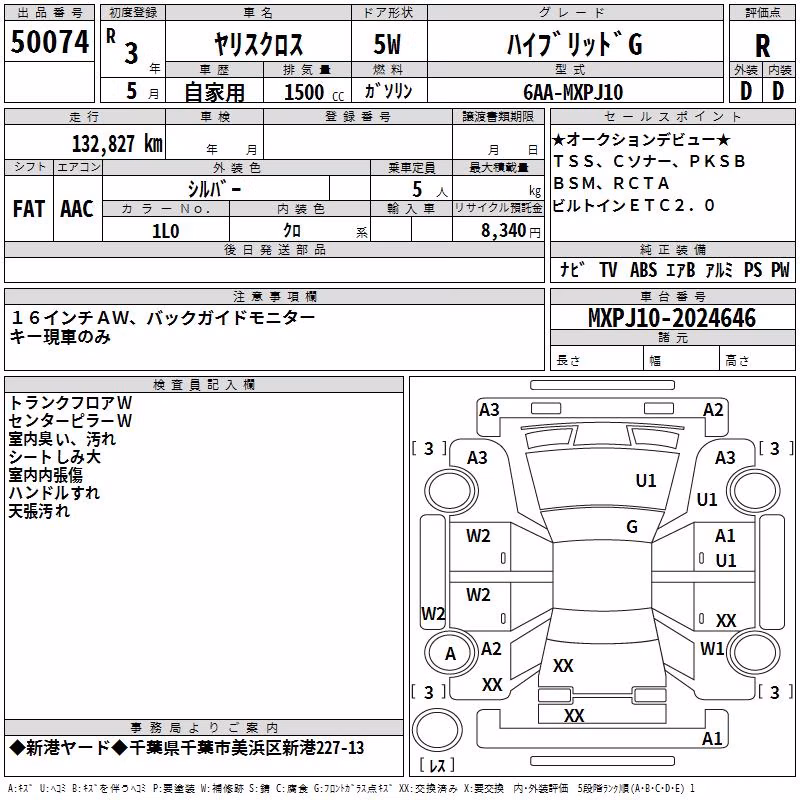The width and height of the screenshot is (800, 800).
Task: Click PW in genuine equipment
Action: click(780, 269)
